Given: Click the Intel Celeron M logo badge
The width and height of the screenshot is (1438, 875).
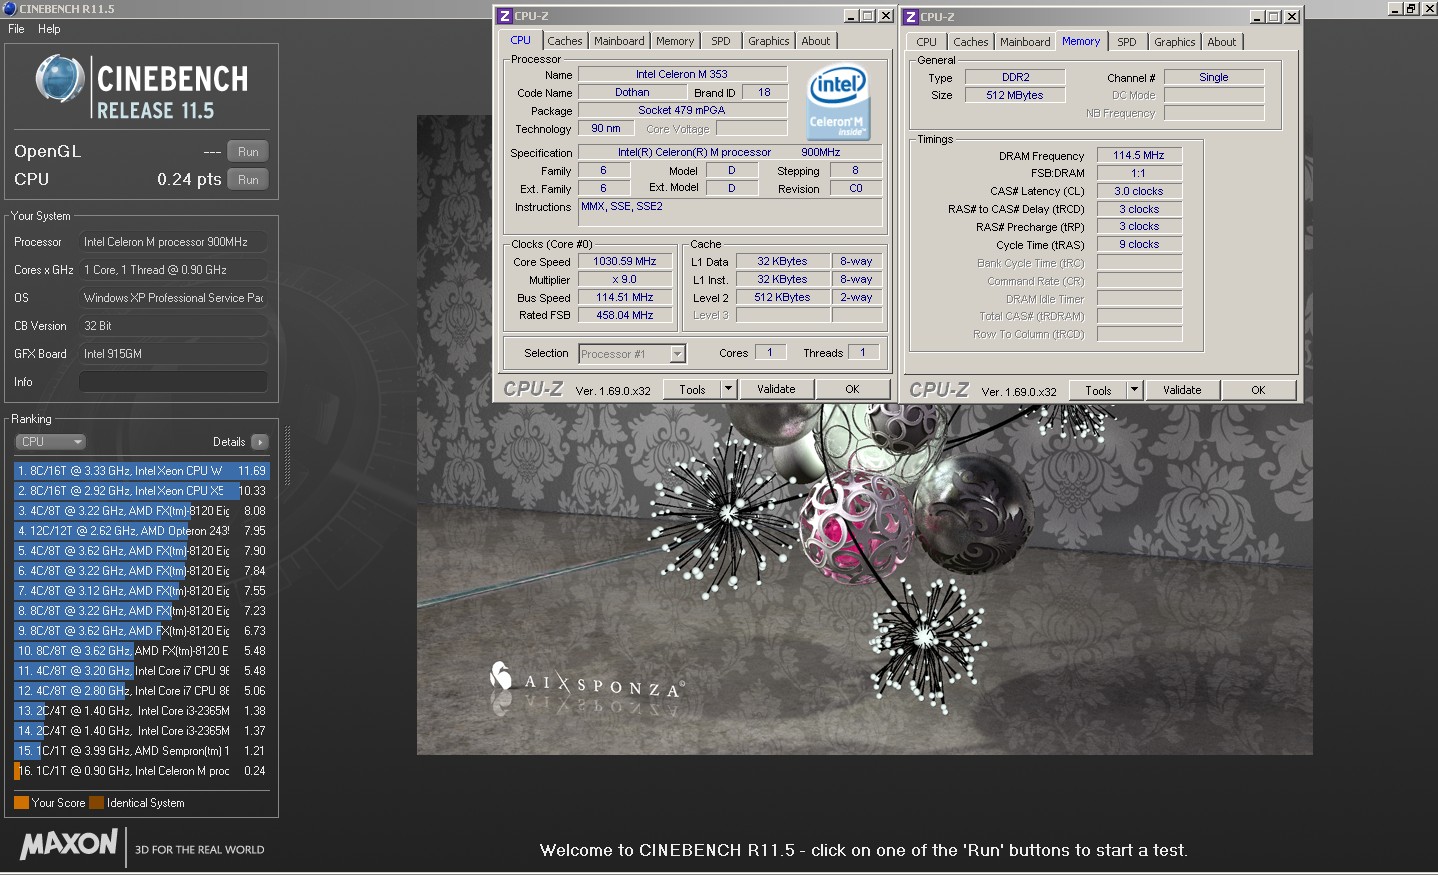Looking at the screenshot, I should [838, 102].
